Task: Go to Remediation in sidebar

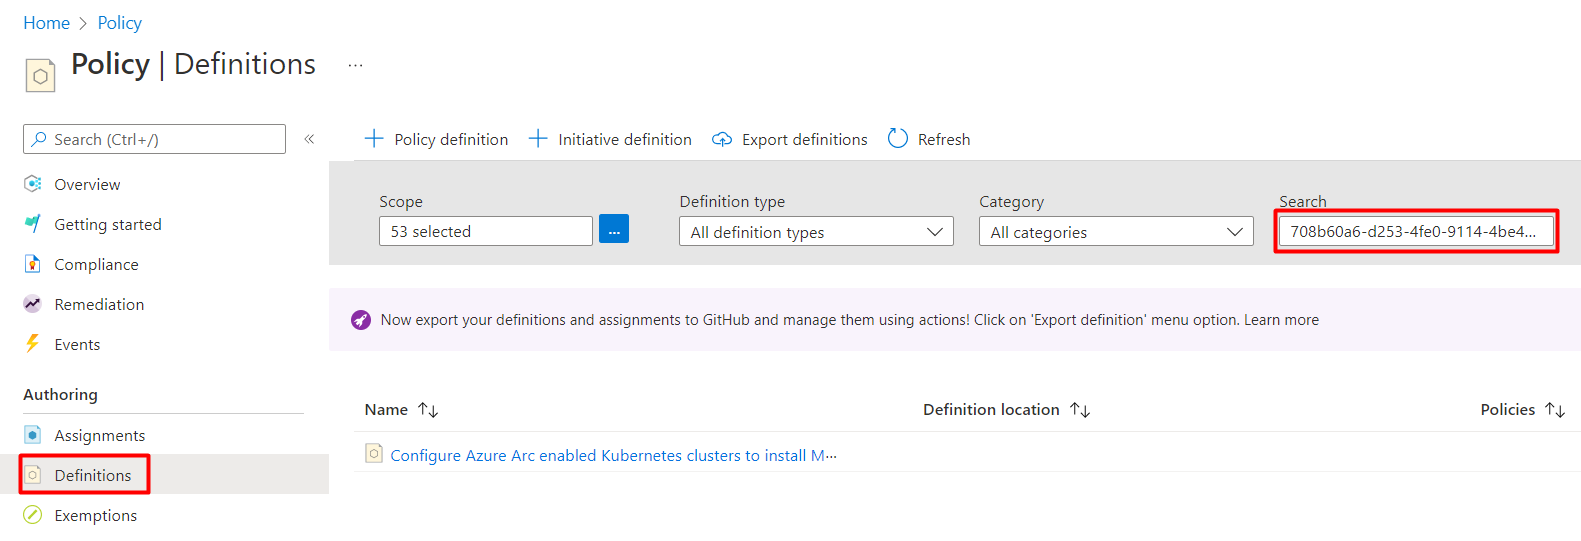Action: coord(98,305)
